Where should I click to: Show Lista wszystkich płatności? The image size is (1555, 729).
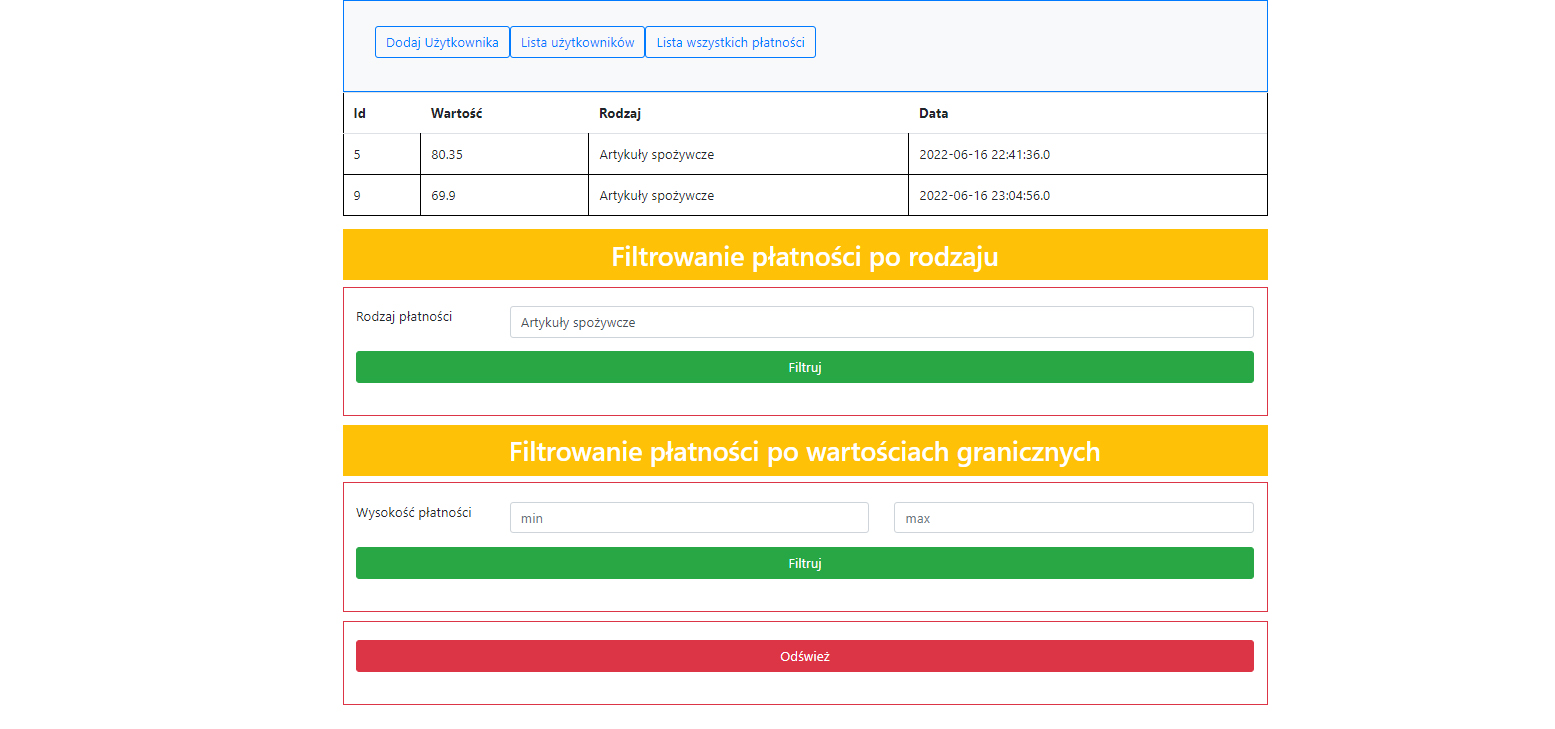730,42
